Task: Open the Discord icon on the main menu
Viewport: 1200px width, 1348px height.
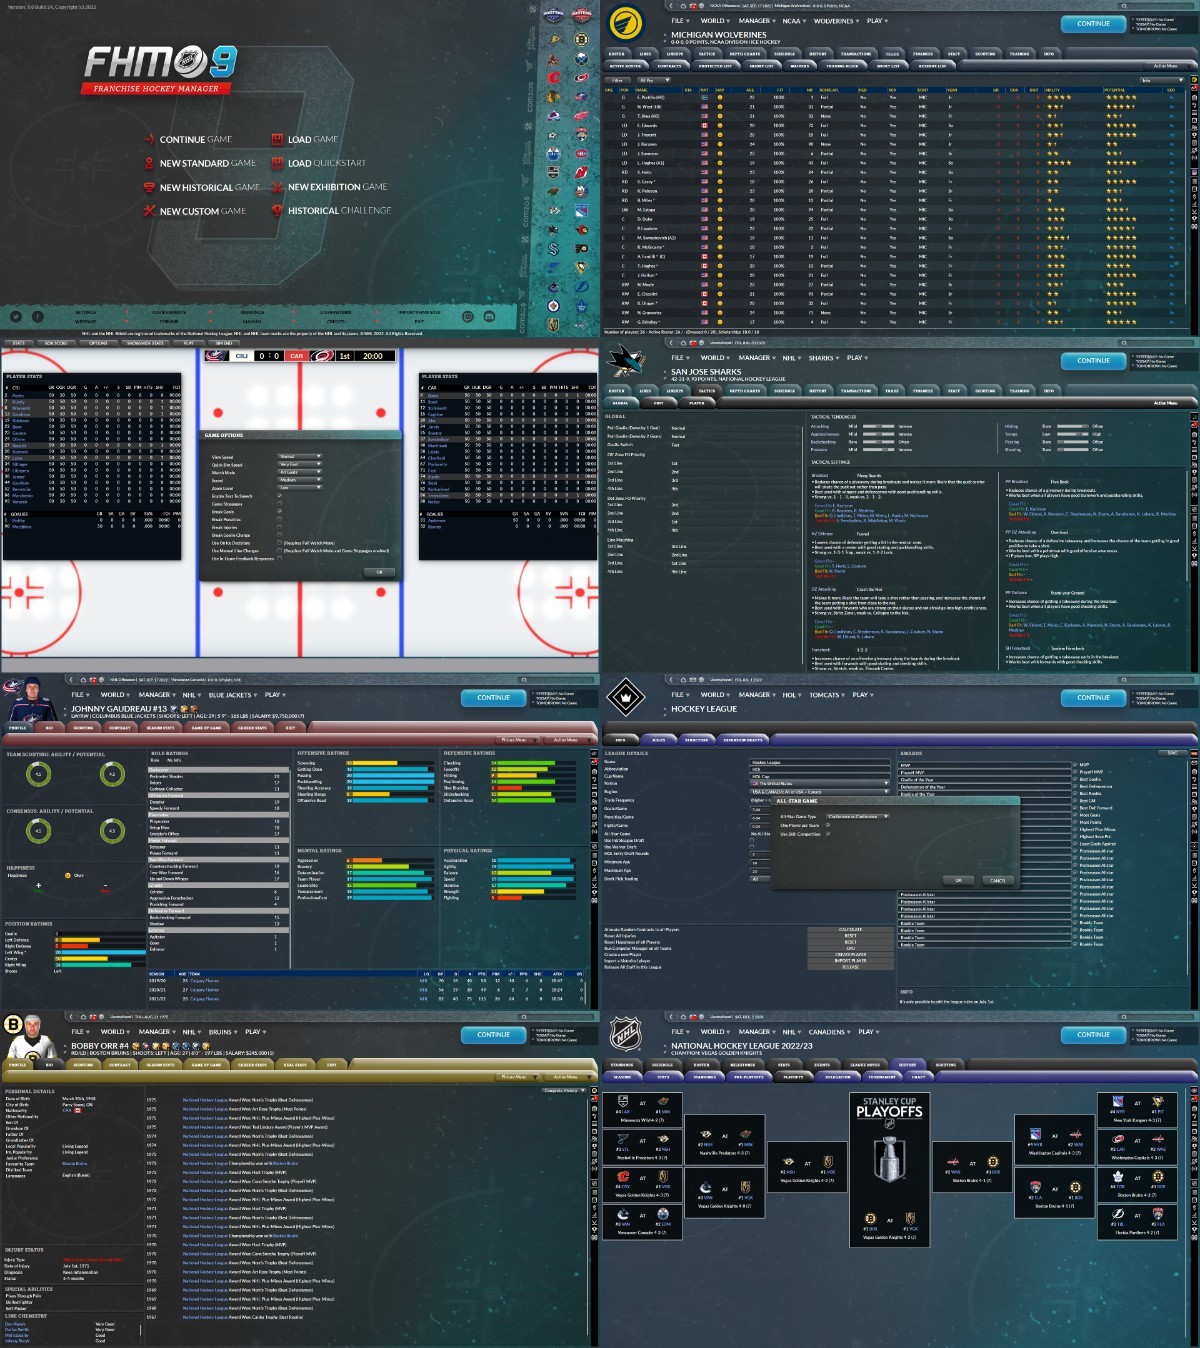Action: pyautogui.click(x=489, y=316)
